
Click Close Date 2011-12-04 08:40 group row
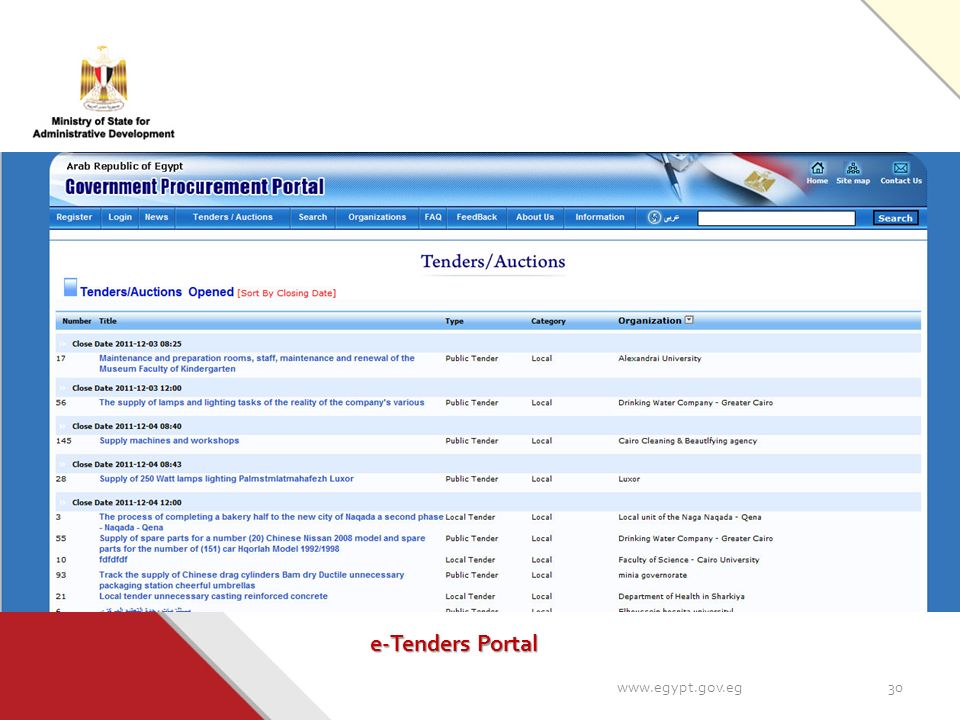(489, 426)
